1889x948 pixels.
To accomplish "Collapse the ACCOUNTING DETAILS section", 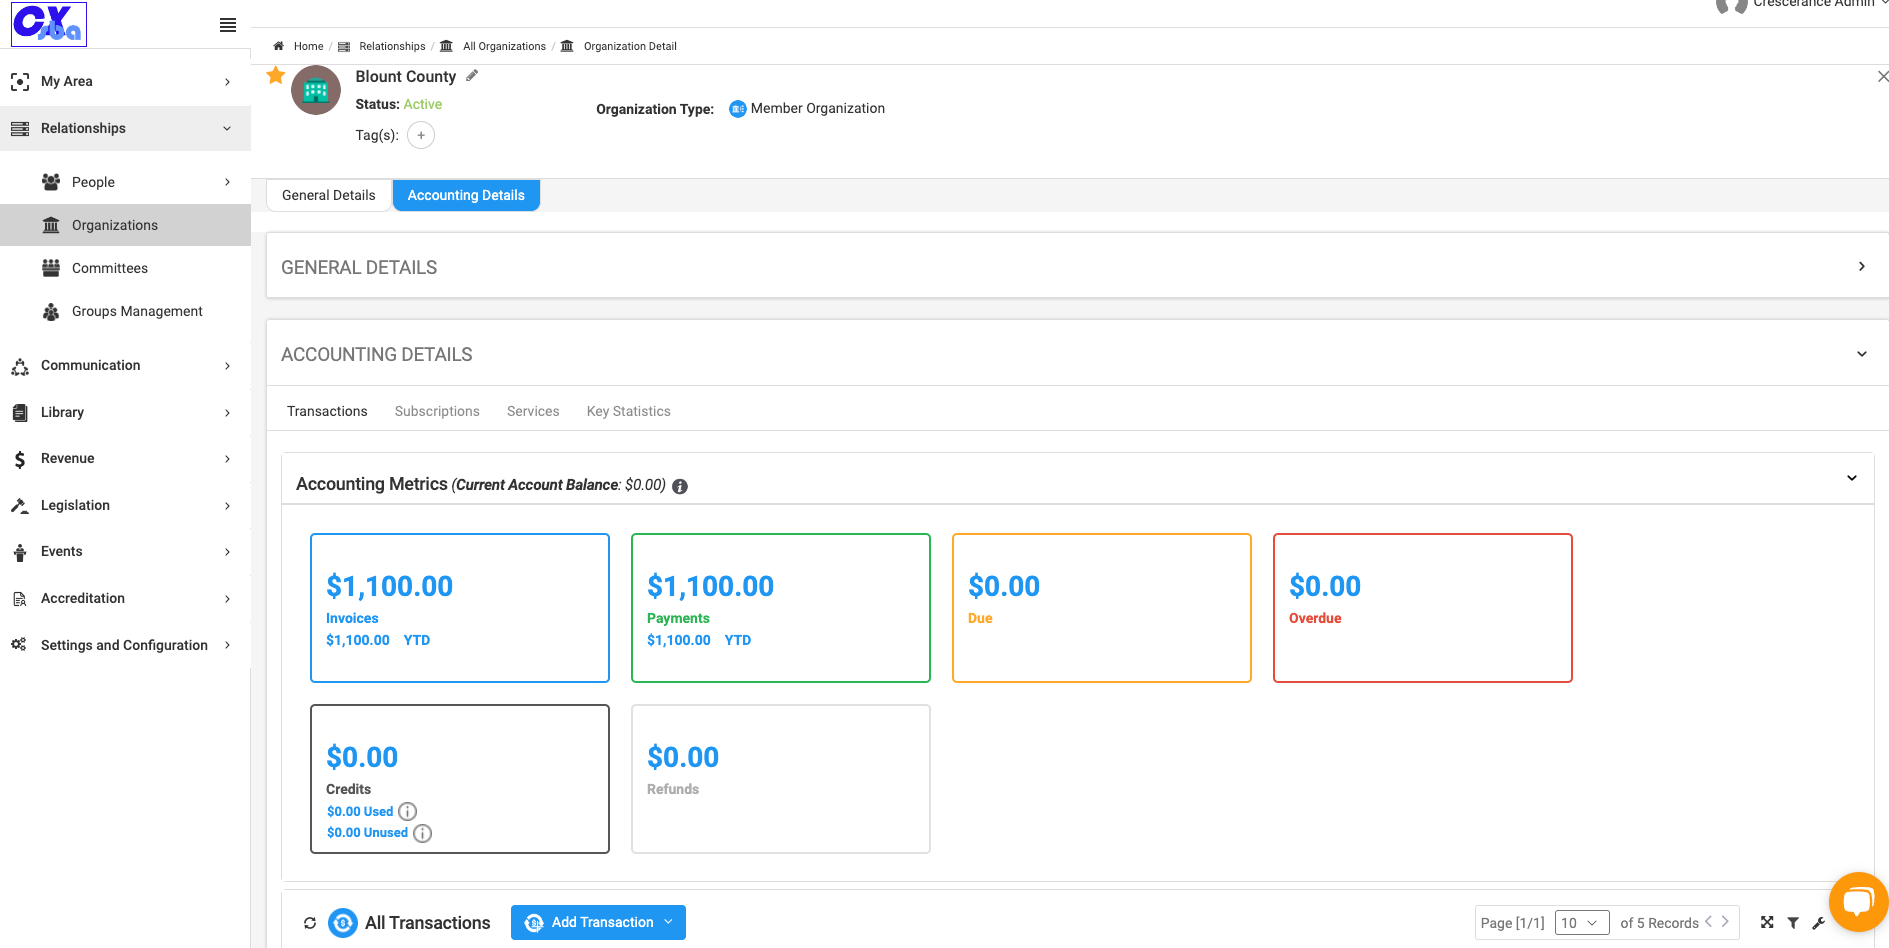I will [x=1862, y=354].
